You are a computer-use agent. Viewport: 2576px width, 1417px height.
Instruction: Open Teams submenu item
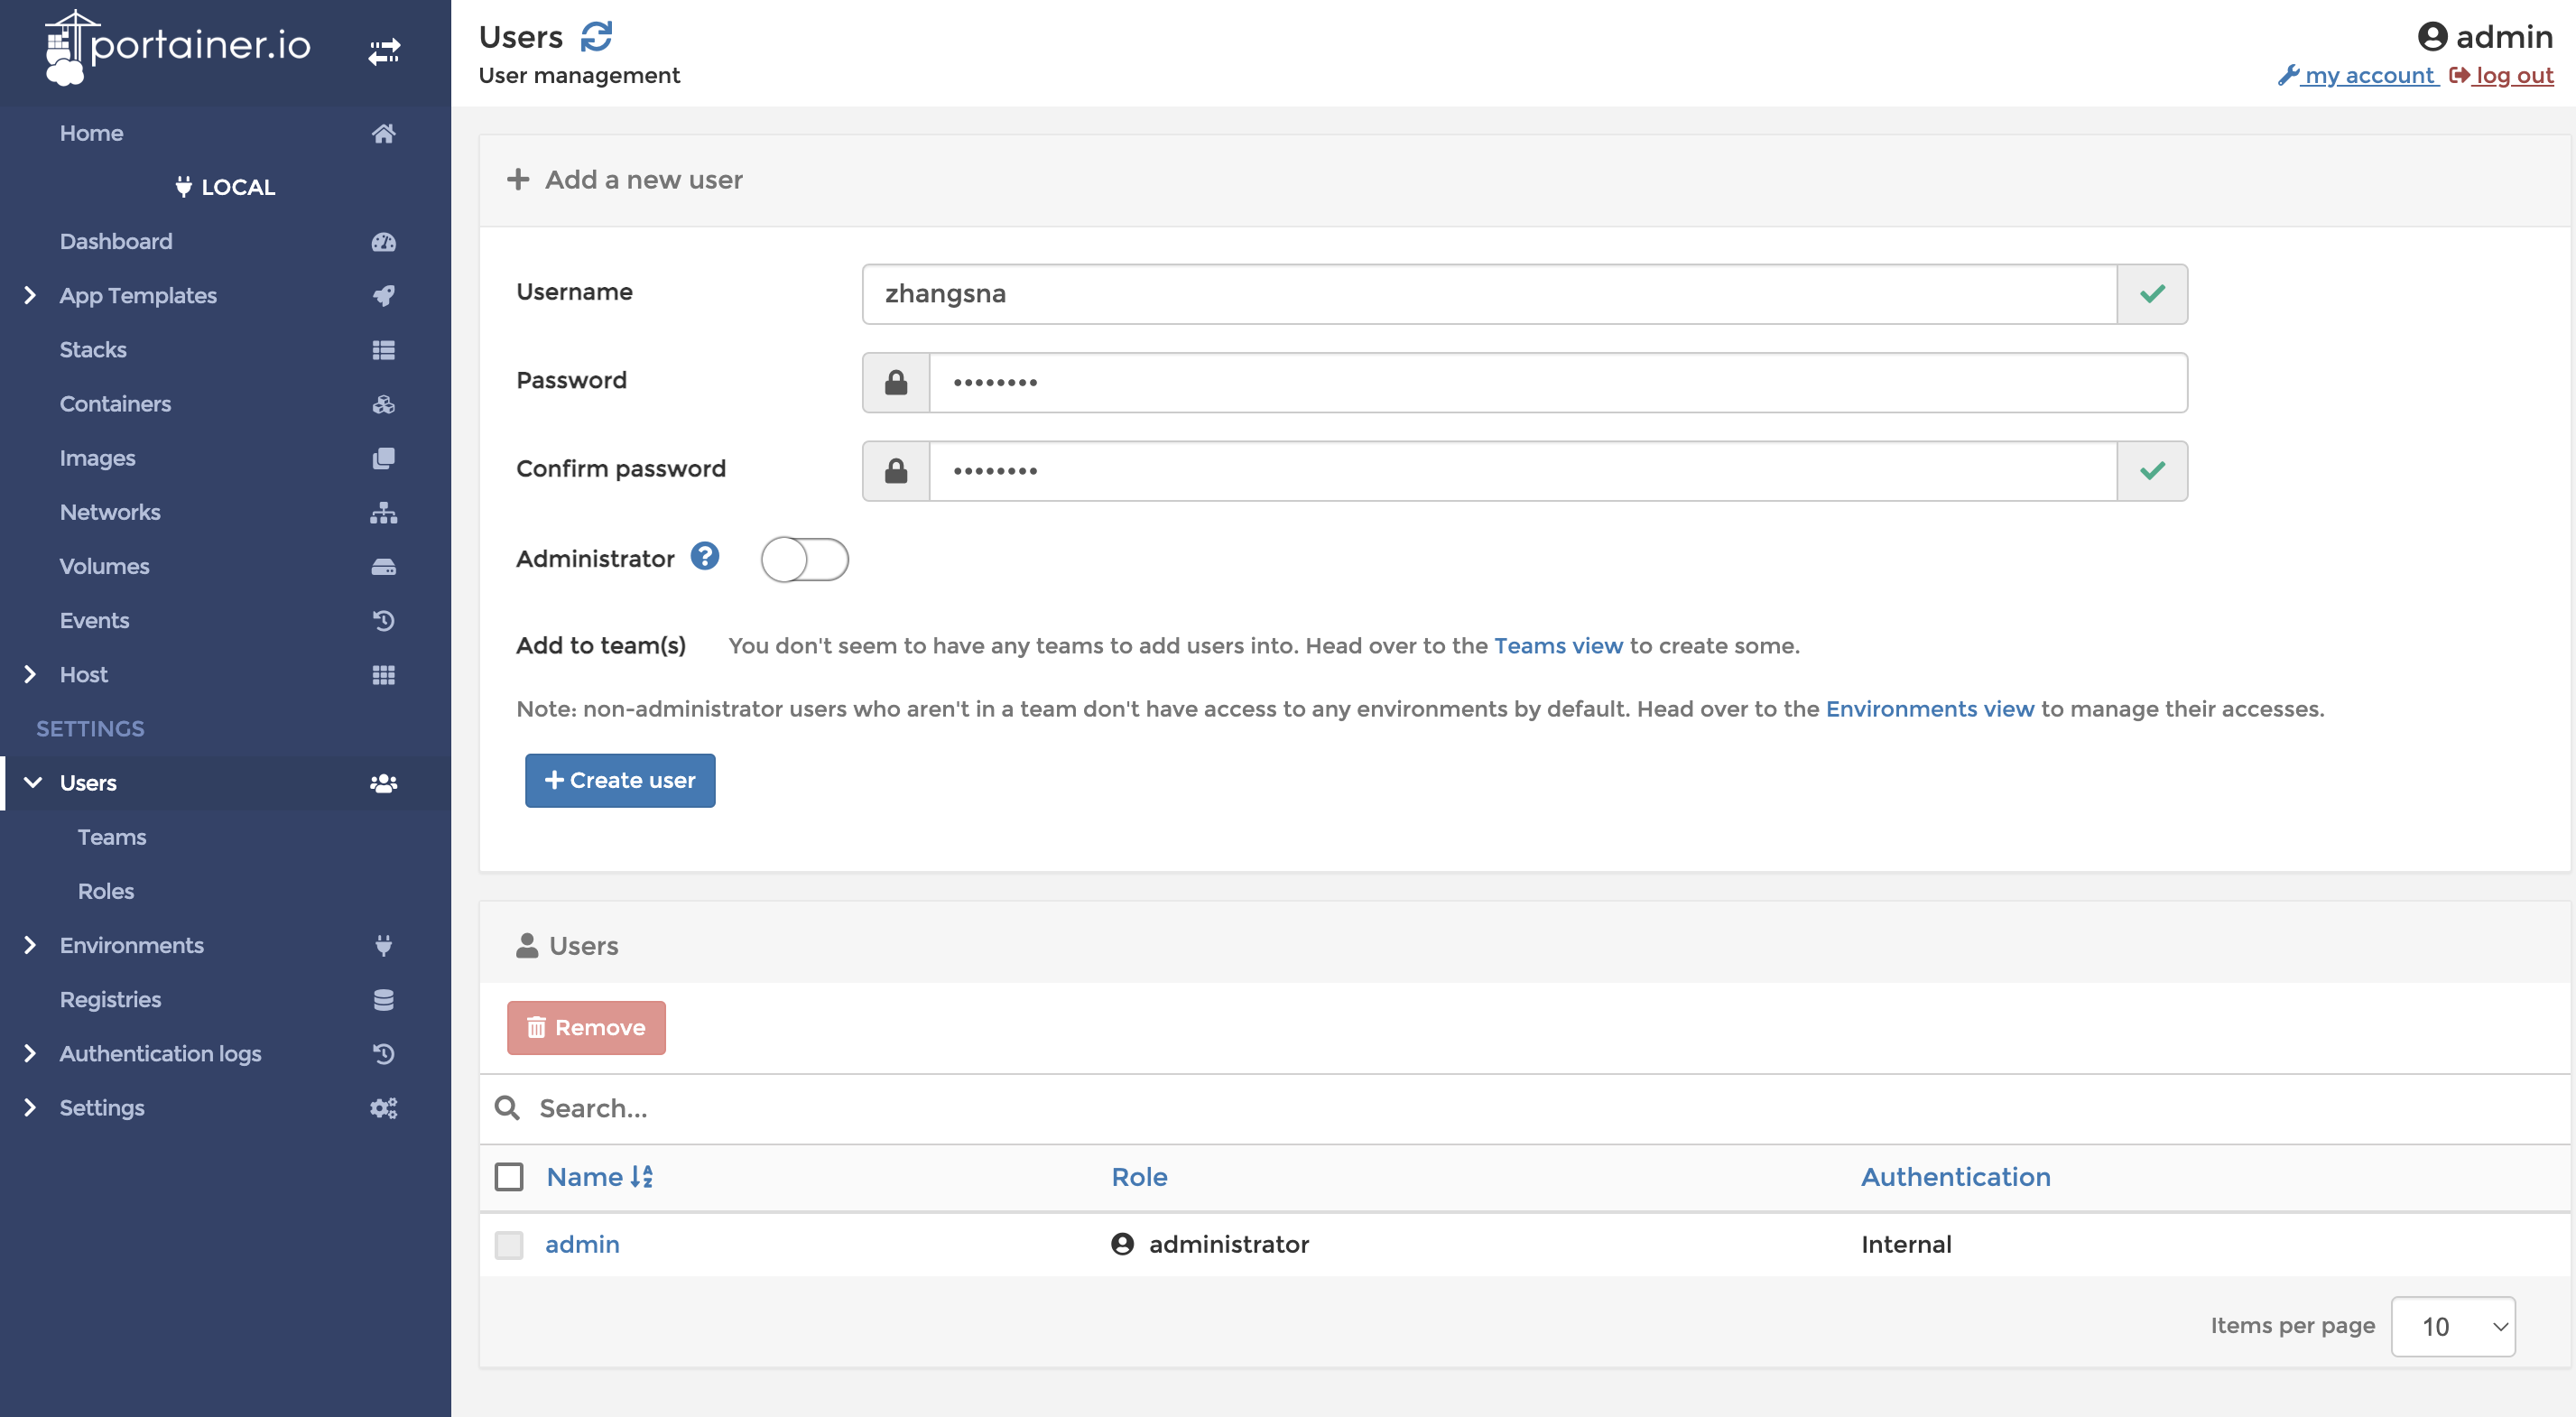[112, 837]
